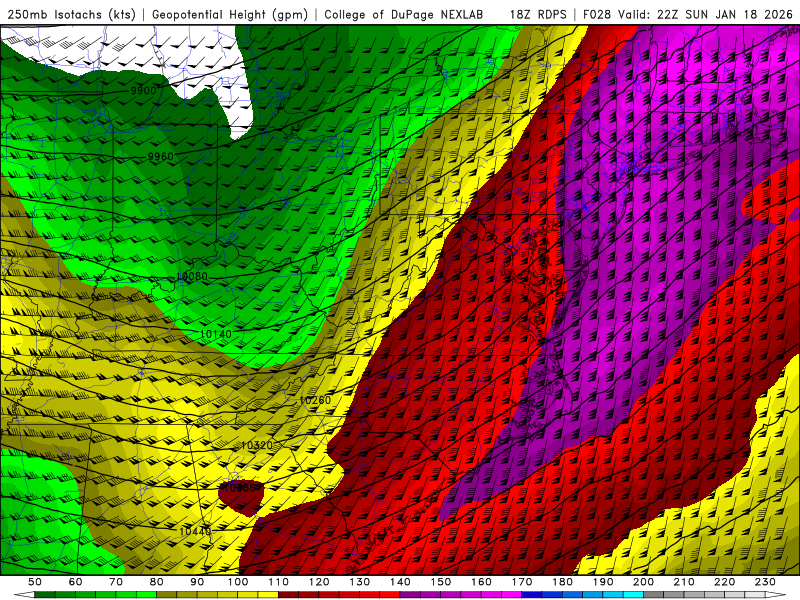Click the 180 knot scale label

point(562,582)
